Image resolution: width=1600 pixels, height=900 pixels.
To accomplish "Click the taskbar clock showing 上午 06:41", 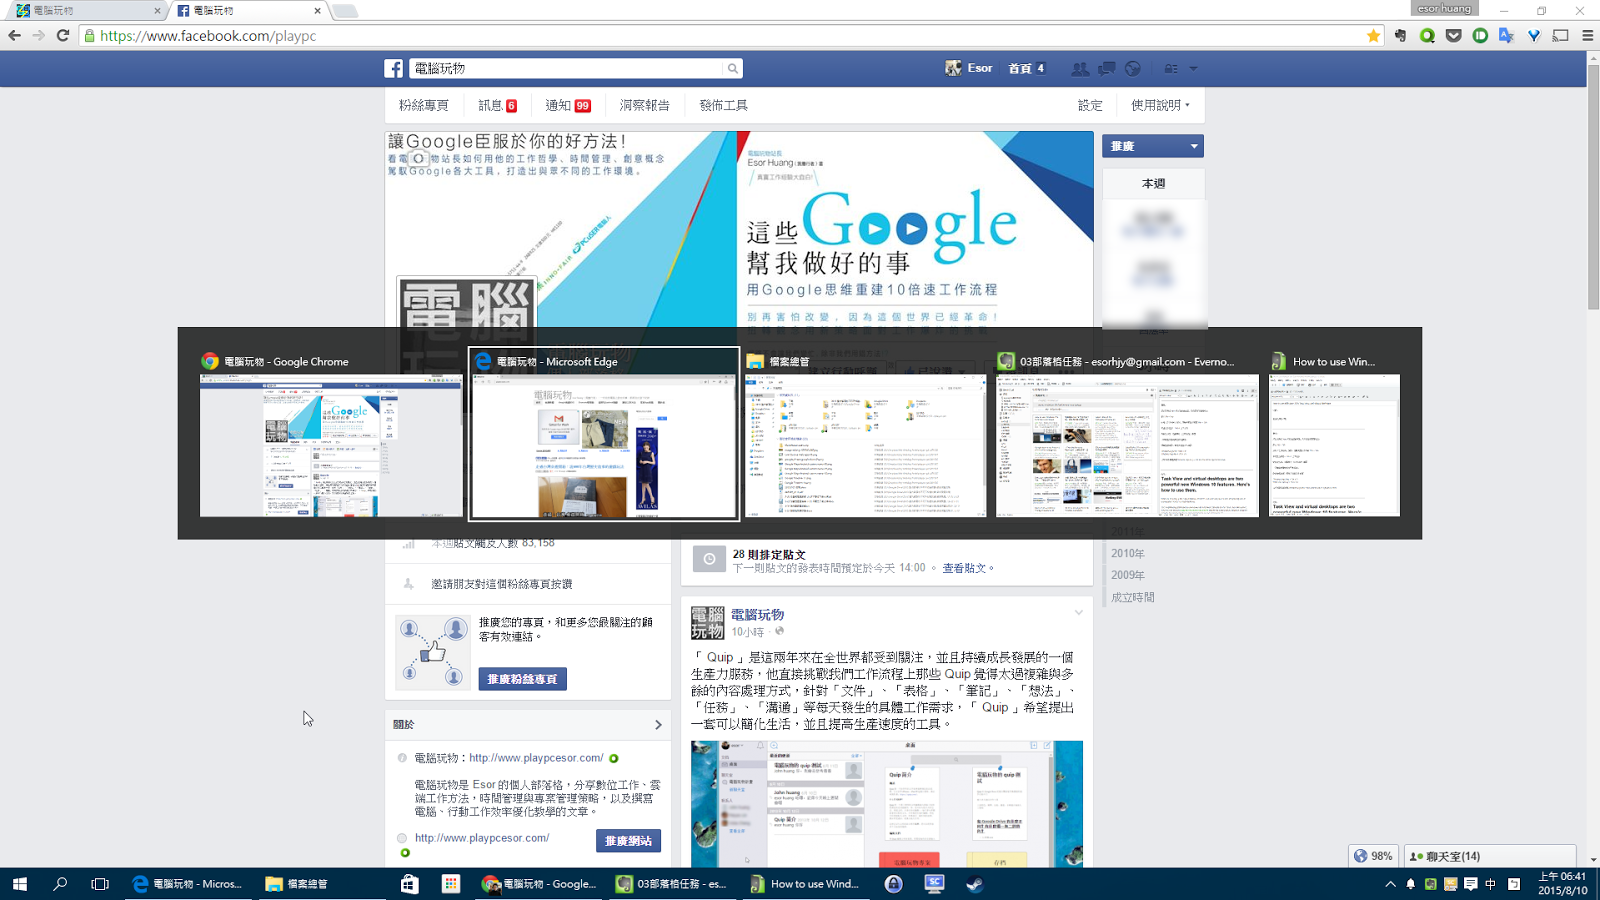I will tap(1562, 884).
